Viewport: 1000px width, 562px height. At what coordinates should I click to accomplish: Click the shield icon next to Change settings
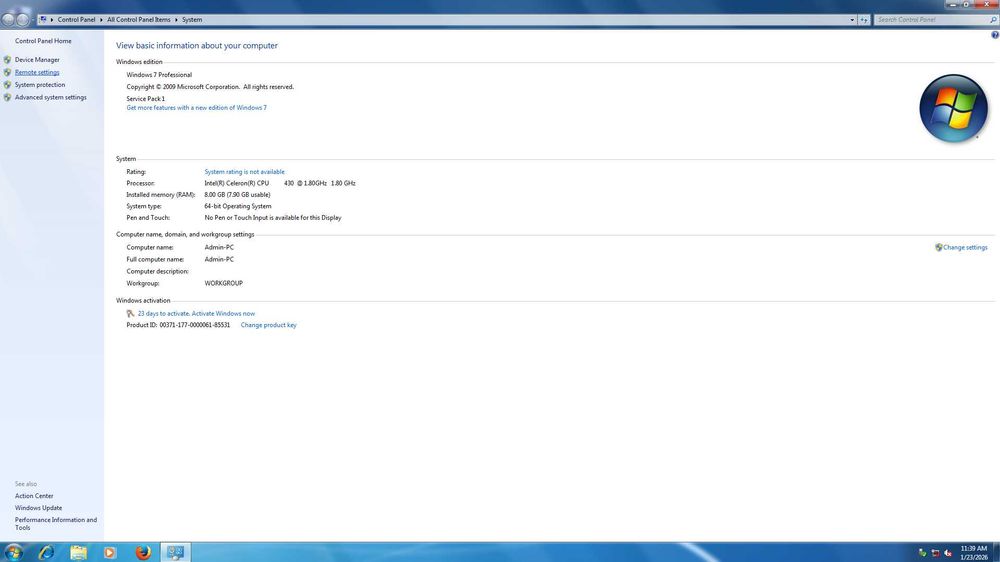pyautogui.click(x=939, y=247)
